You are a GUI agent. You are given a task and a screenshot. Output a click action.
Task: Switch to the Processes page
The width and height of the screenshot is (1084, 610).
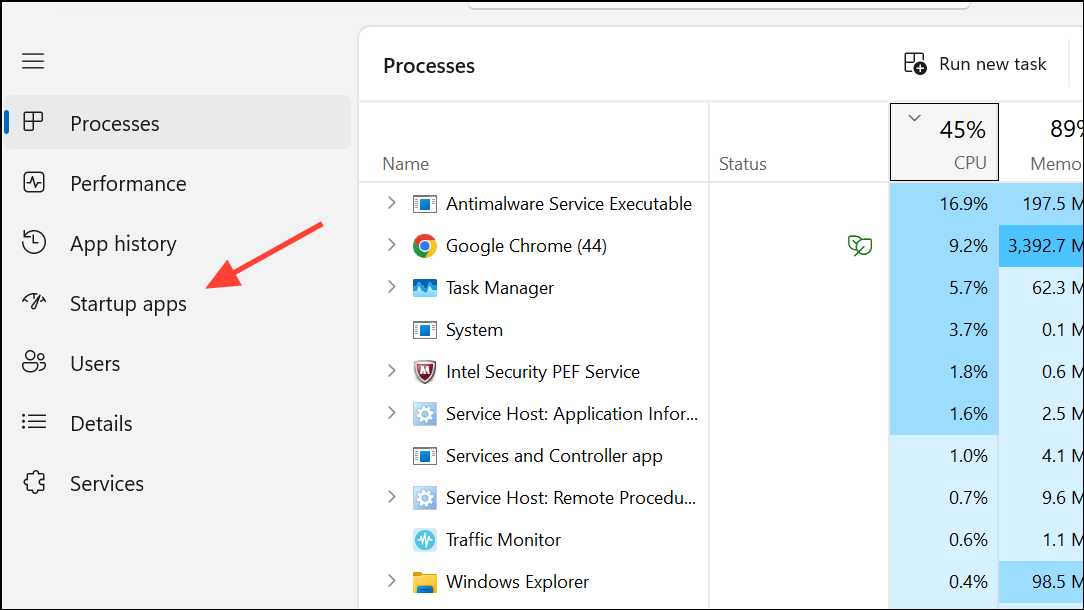pos(177,122)
